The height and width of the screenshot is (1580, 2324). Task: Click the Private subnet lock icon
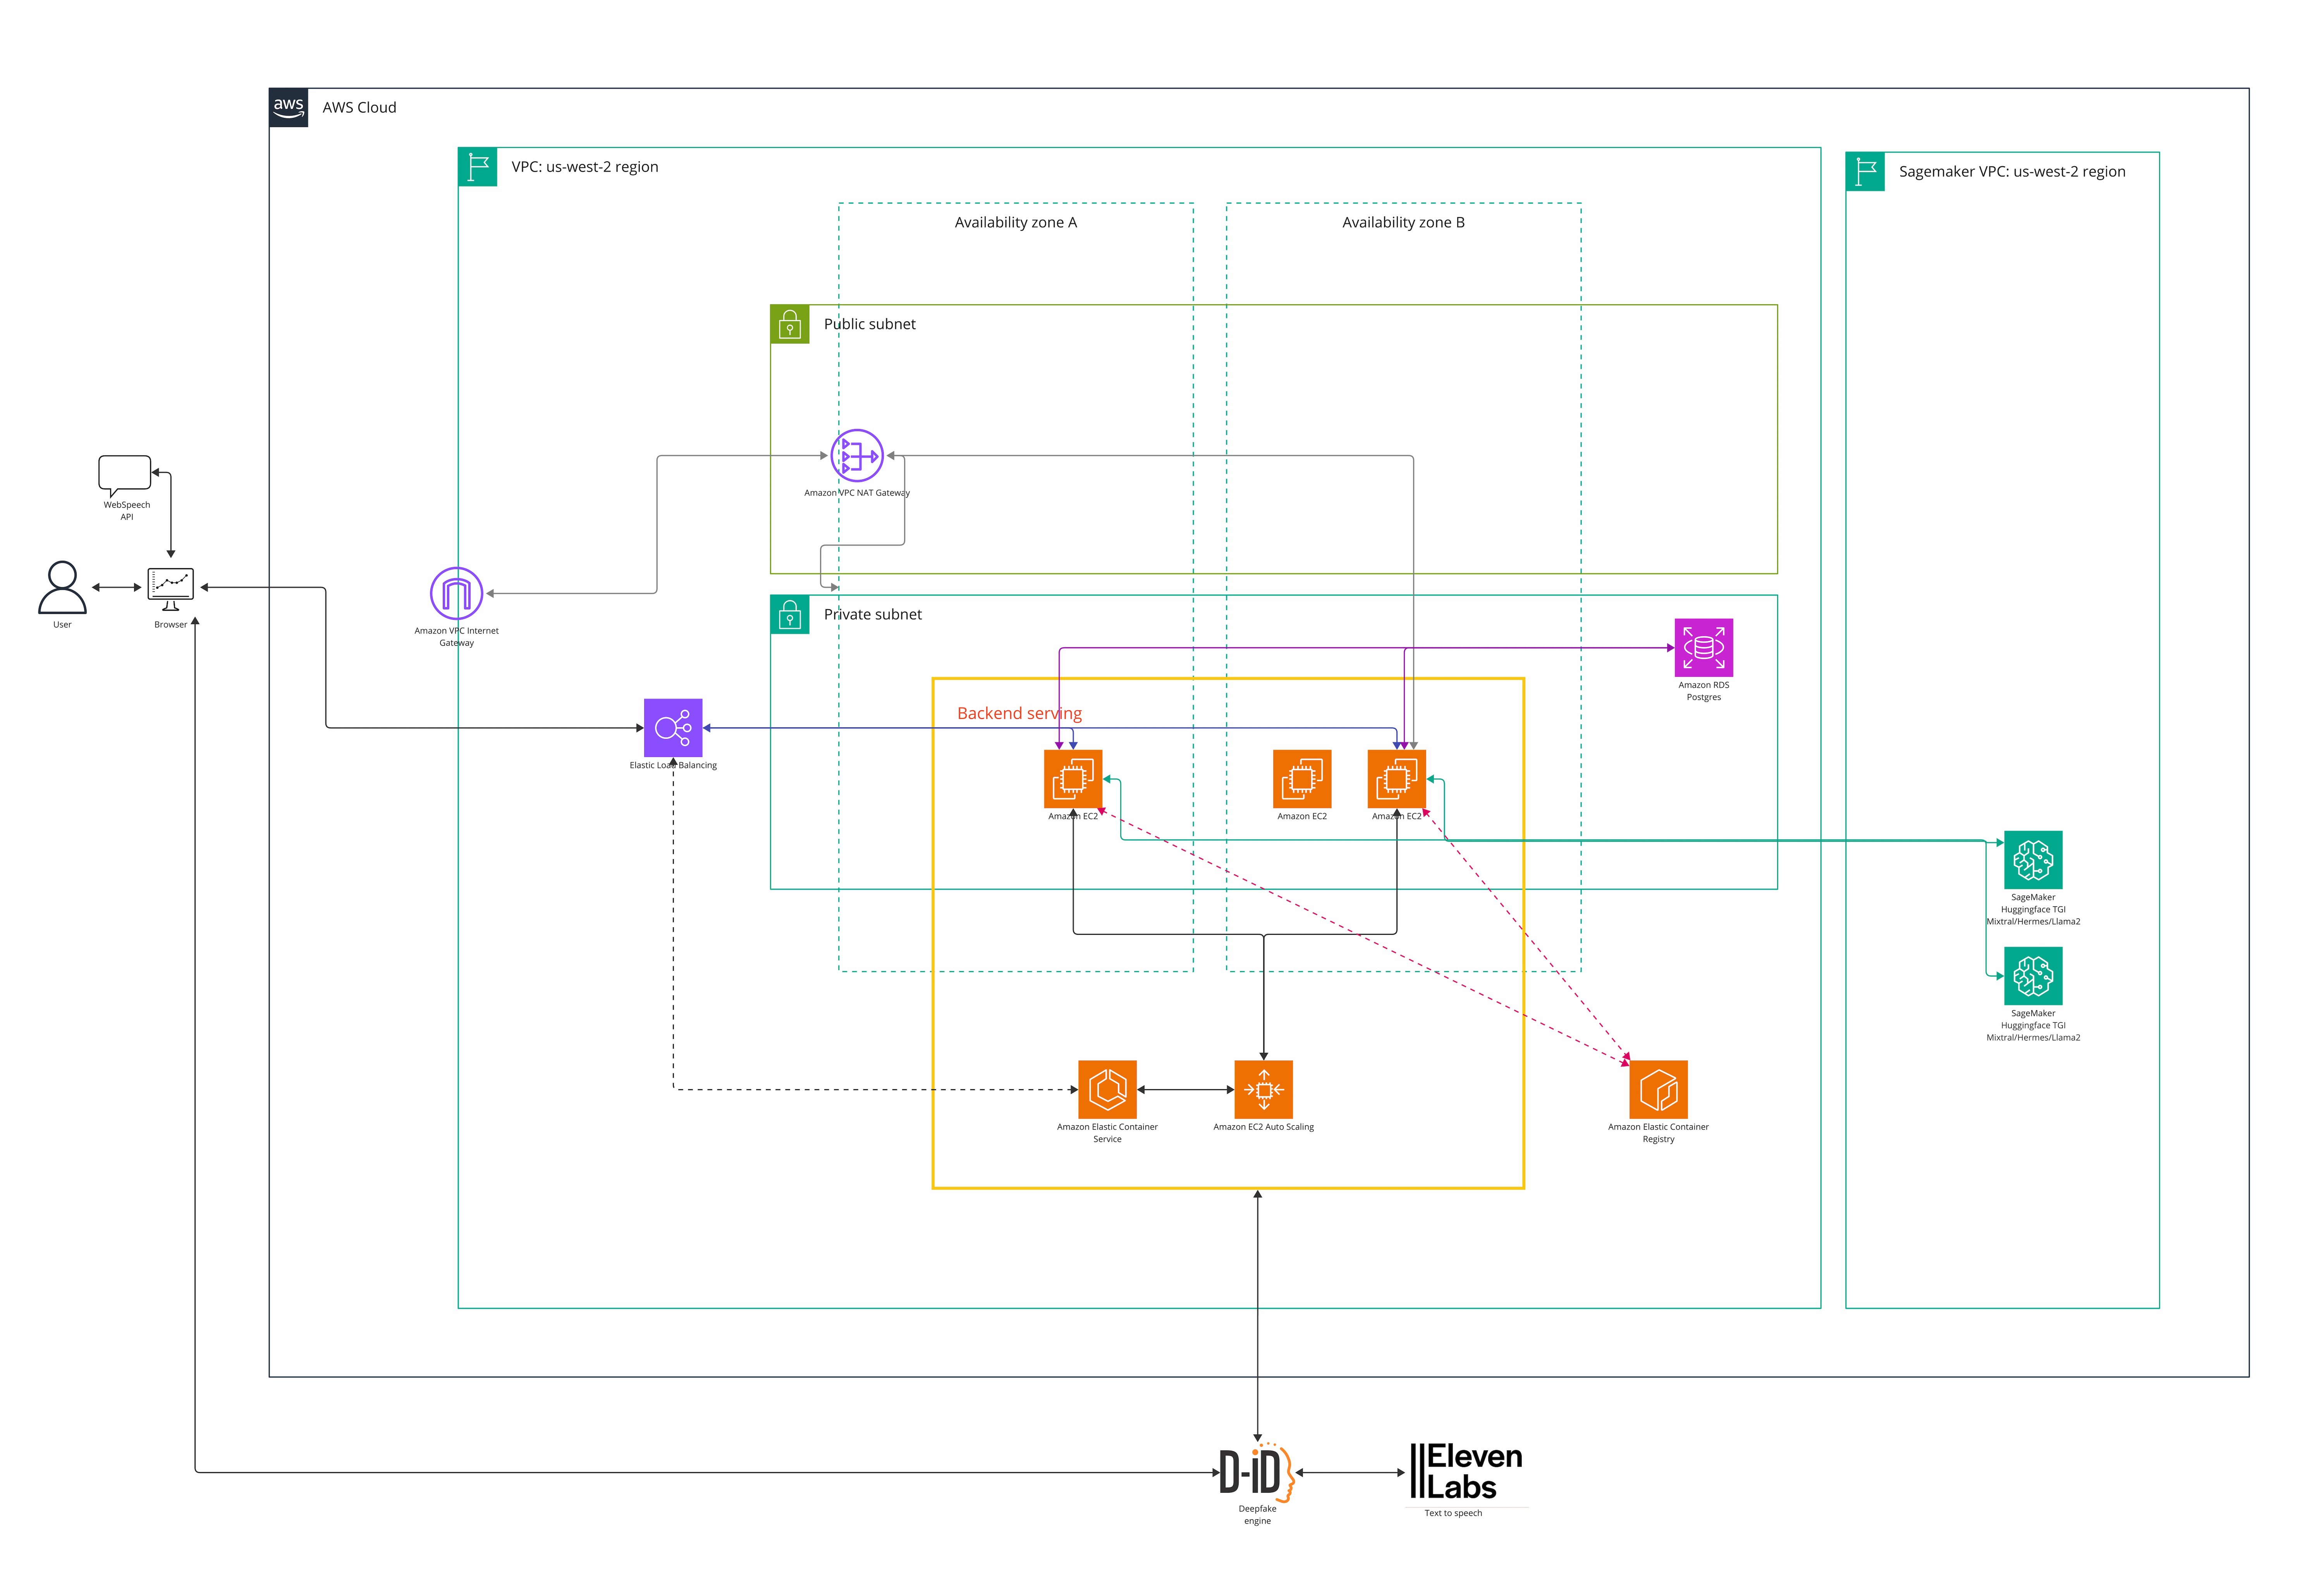790,615
